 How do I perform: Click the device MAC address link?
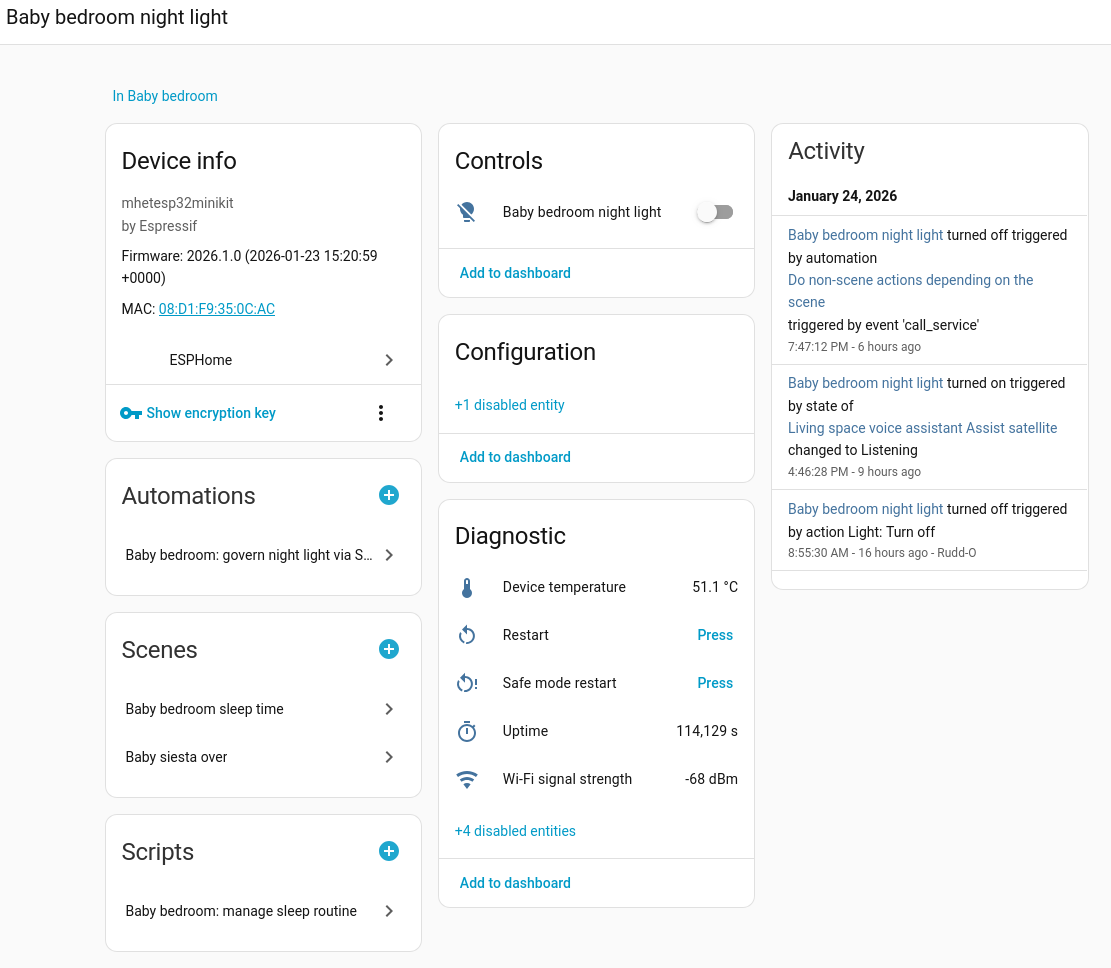coord(216,308)
